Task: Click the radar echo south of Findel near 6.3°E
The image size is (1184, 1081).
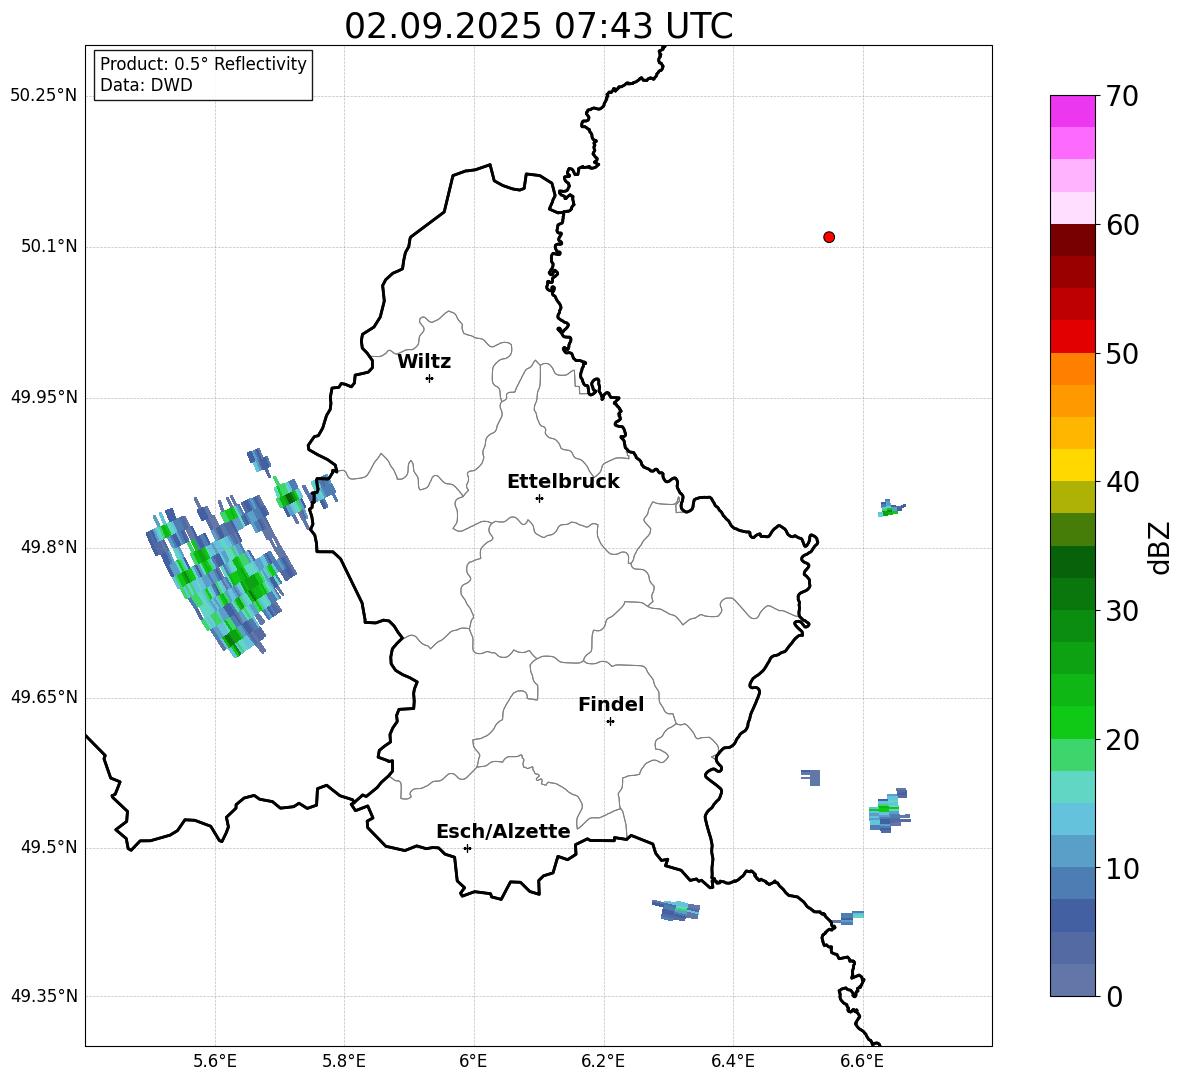Action: tap(677, 910)
